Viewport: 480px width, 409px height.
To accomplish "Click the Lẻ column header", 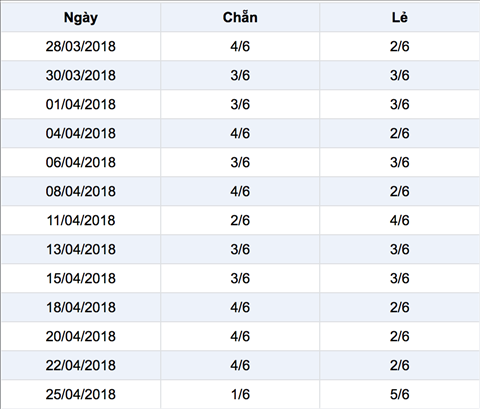I will click(400, 17).
